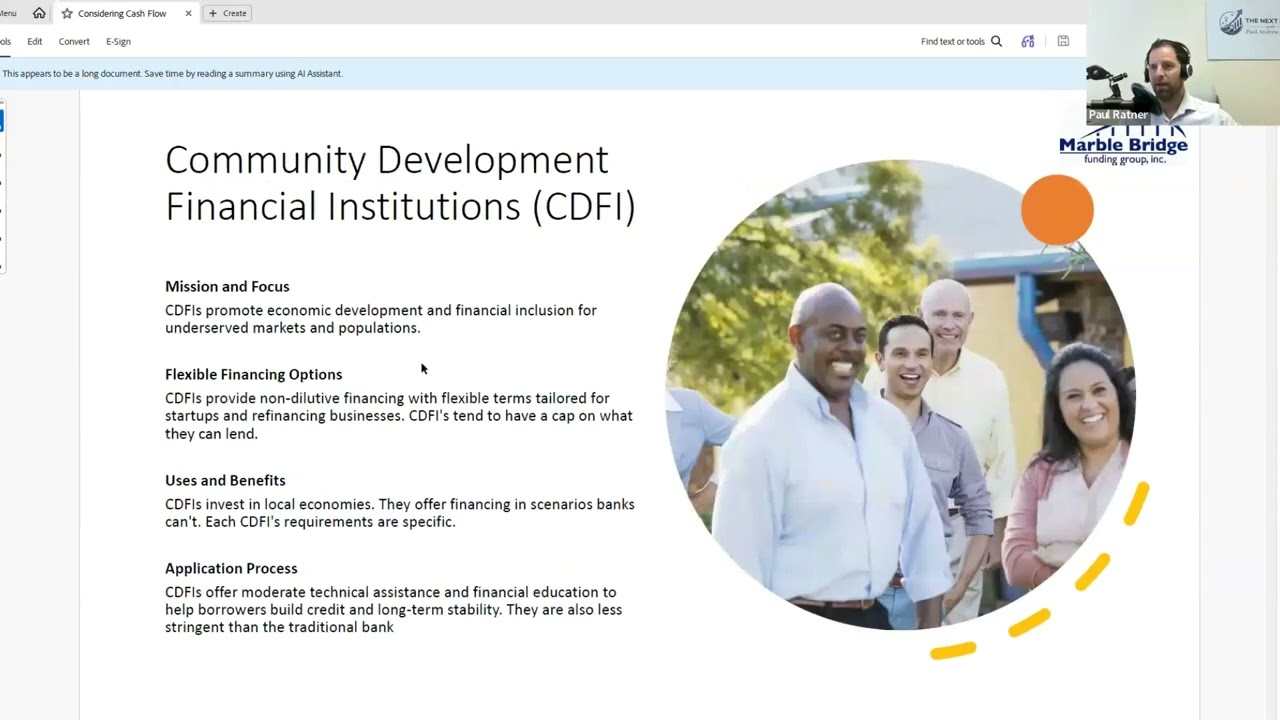Click the Marble Bridge funding group logo
This screenshot has height=720, width=1280.
click(x=1123, y=145)
